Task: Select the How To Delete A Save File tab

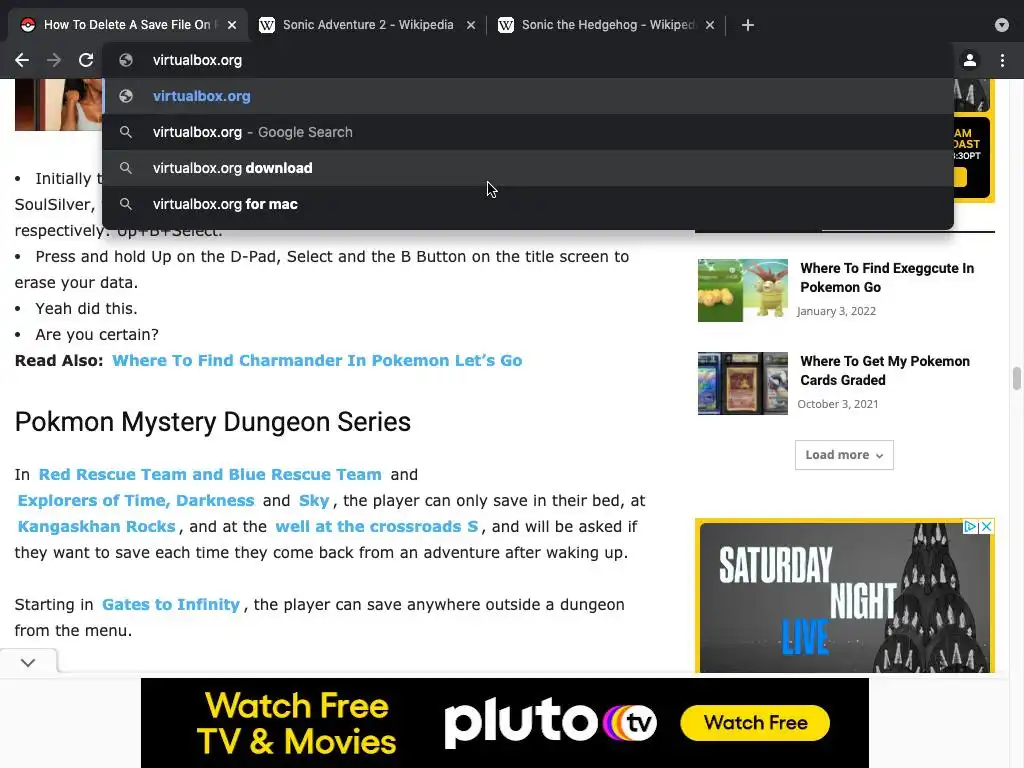Action: point(127,25)
